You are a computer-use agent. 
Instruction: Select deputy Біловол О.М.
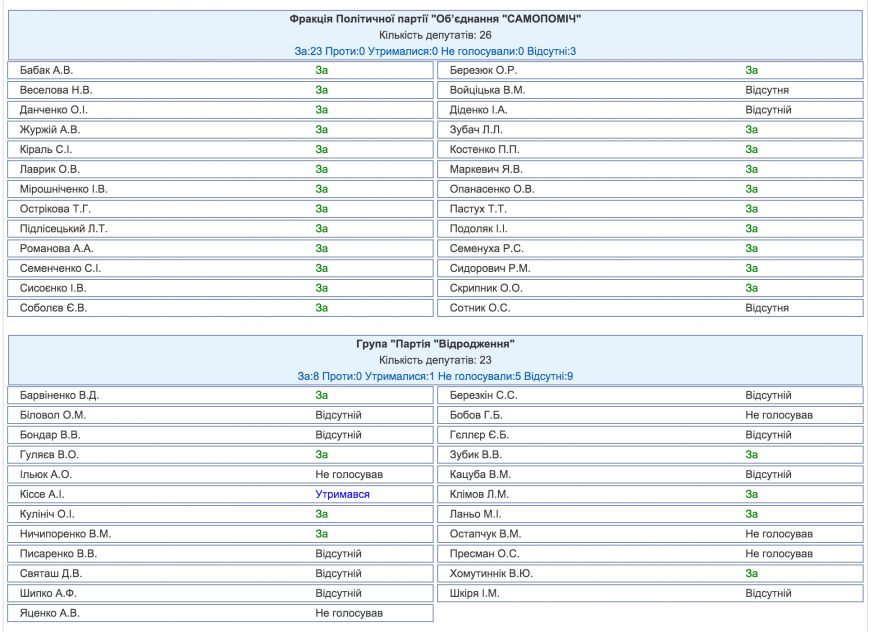[x=53, y=415]
